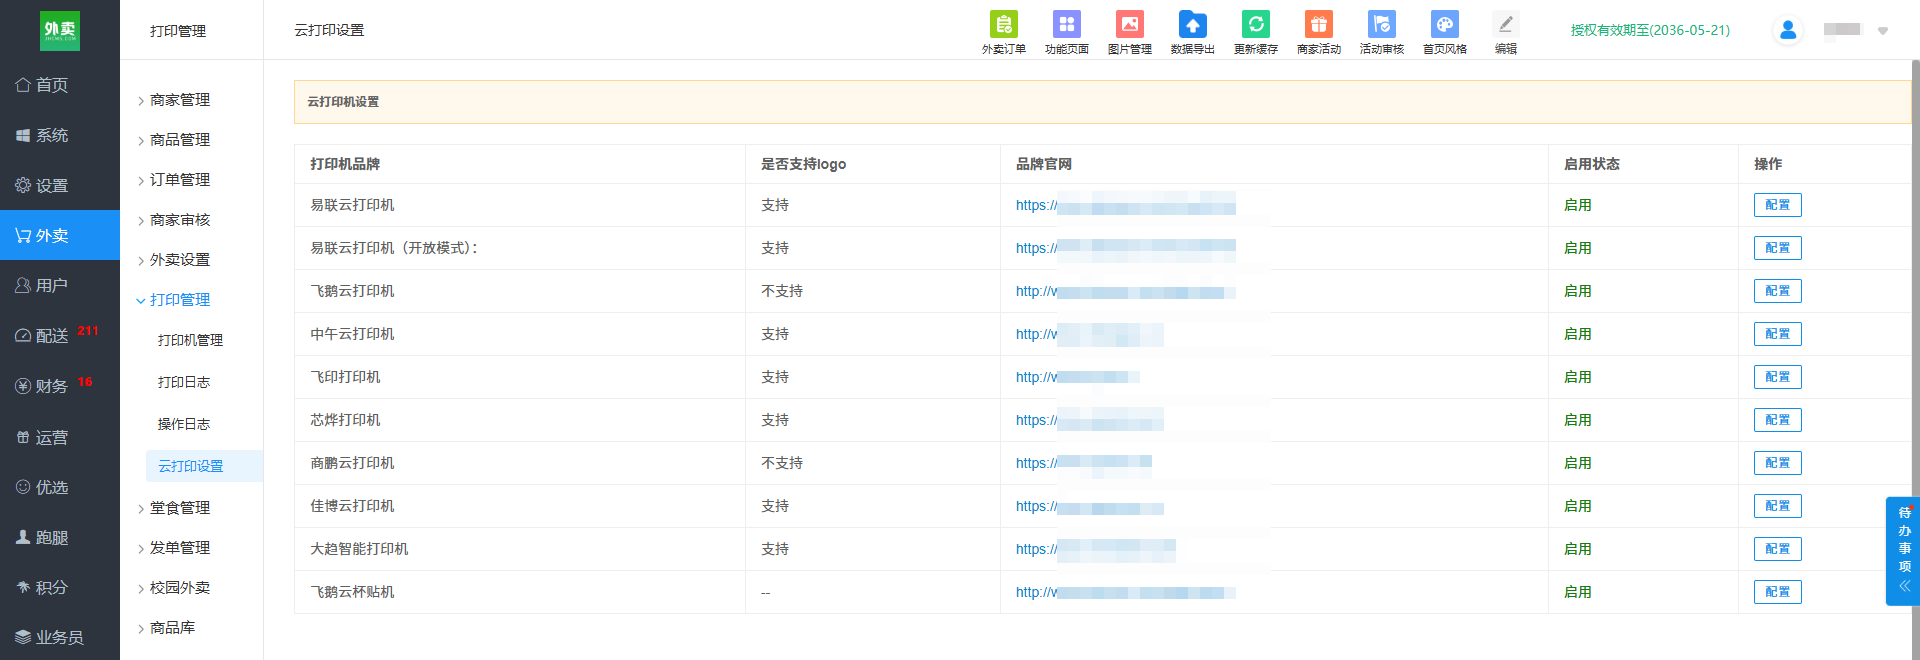Click the user avatar icon
Viewport: 1920px width, 660px height.
tap(1788, 30)
